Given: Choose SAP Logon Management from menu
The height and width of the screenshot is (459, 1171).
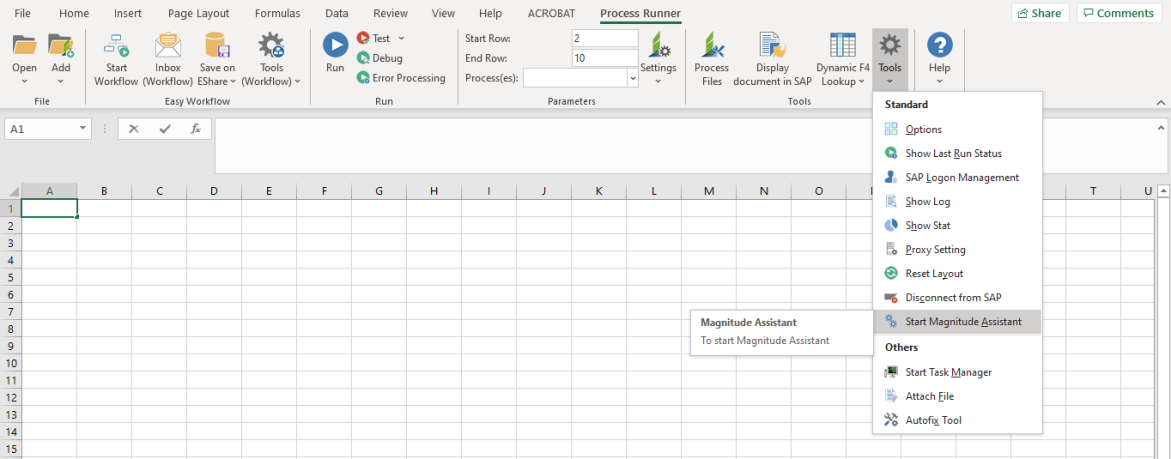Looking at the screenshot, I should (961, 178).
